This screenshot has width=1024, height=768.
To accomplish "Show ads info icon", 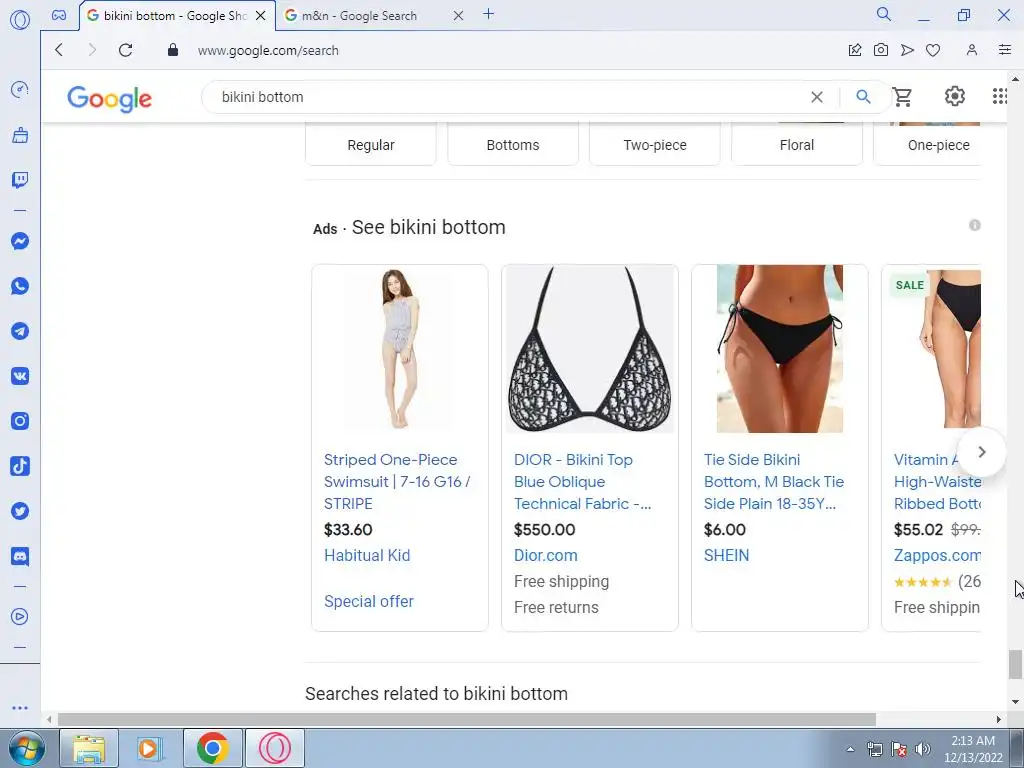I will pos(974,225).
